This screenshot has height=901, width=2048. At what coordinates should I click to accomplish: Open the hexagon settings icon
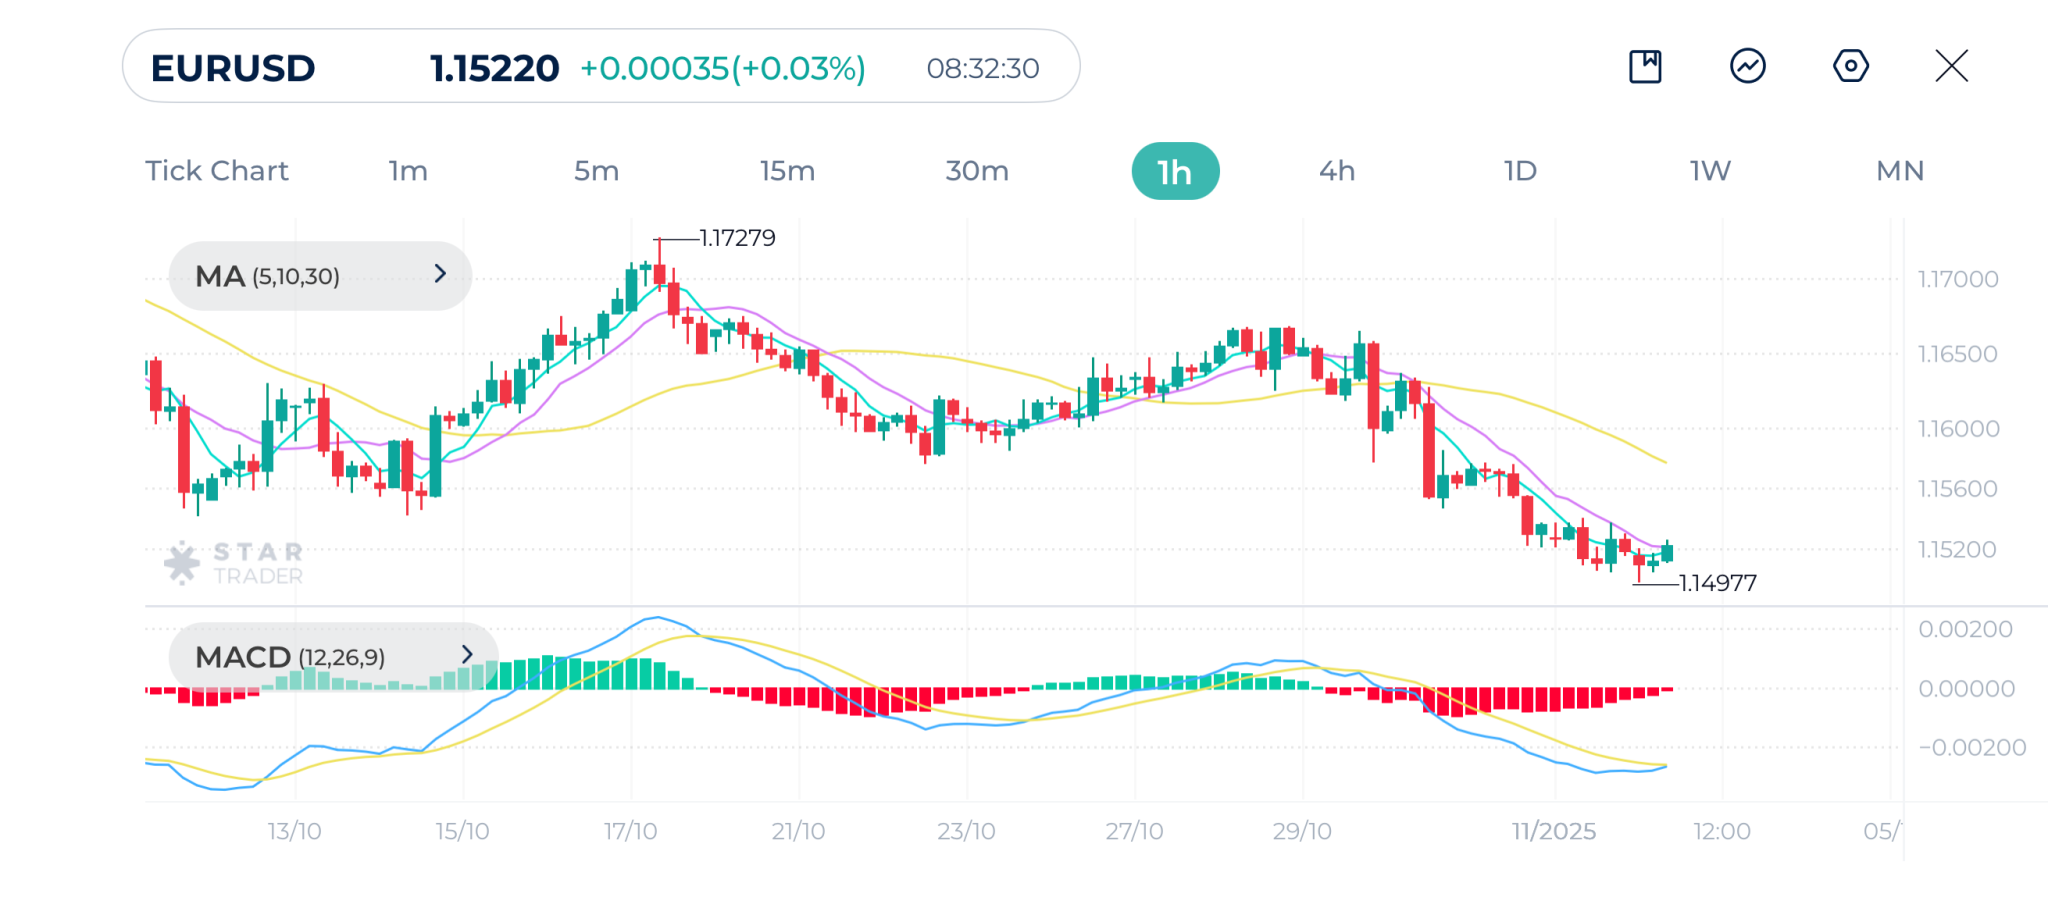[x=1850, y=67]
